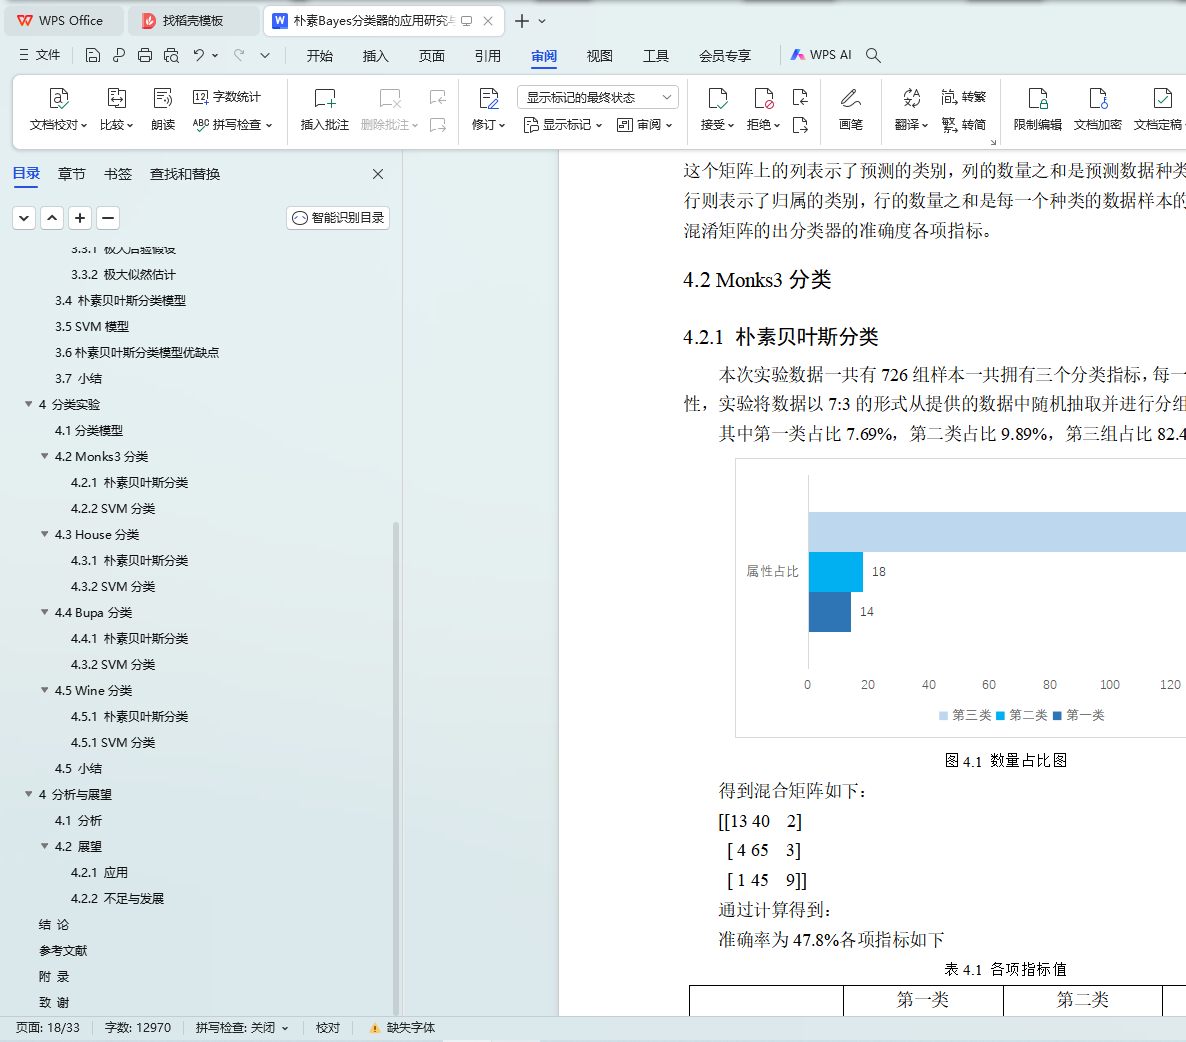Image resolution: width=1186 pixels, height=1042 pixels.
Task: Jump to 4.4 Bupa 分类 heading in outline
Action: click(93, 612)
